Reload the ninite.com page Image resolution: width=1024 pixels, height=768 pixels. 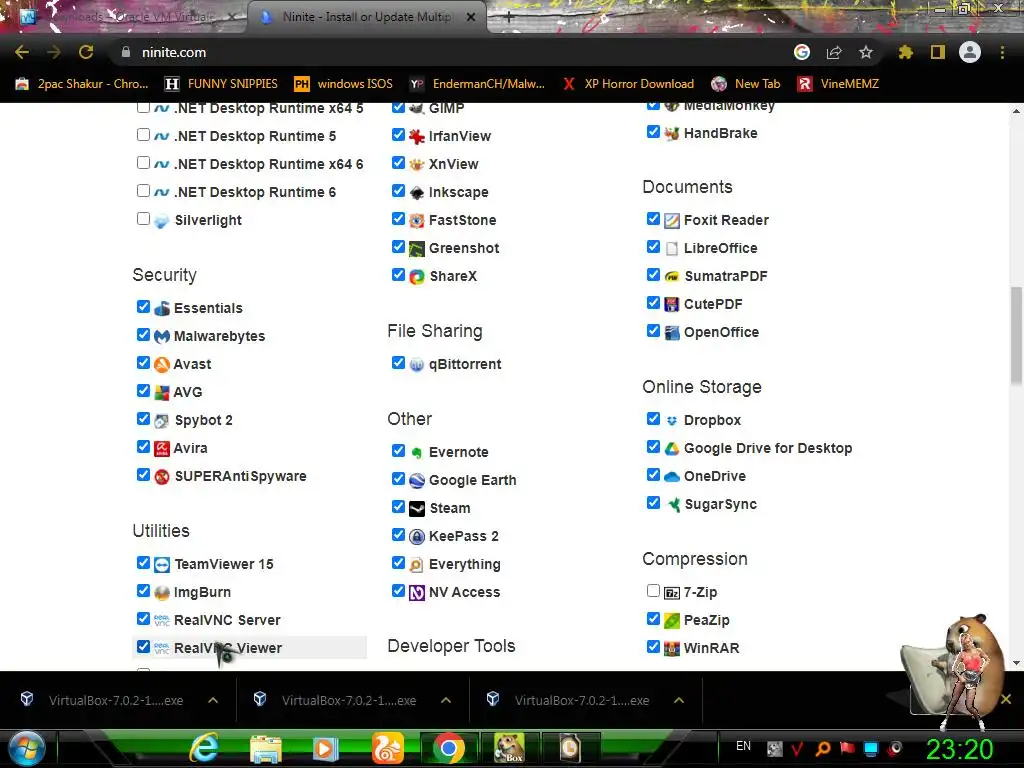(86, 52)
